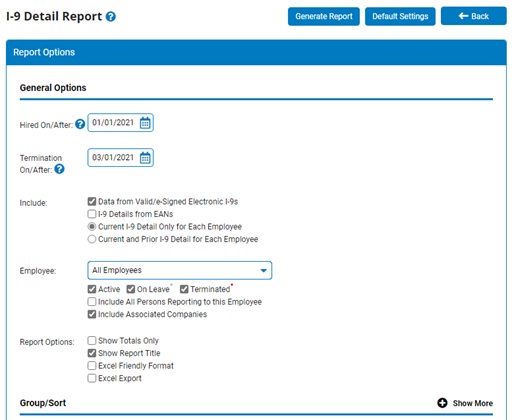Open calendar picker for Hired On/After date
This screenshot has height=420, width=514.
pos(145,123)
